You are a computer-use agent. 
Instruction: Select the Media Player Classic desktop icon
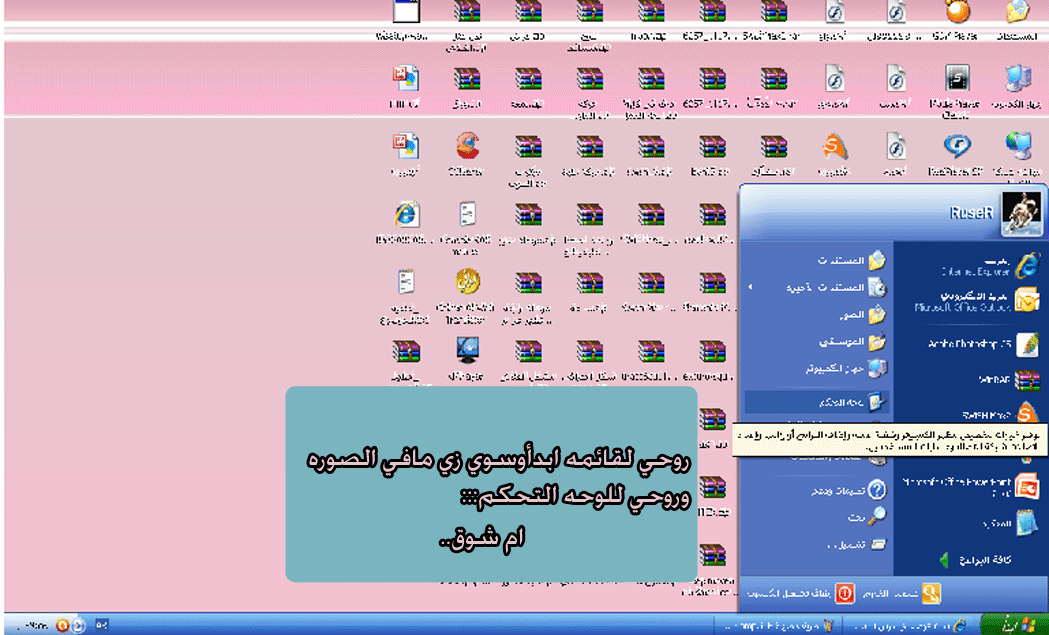point(957,80)
